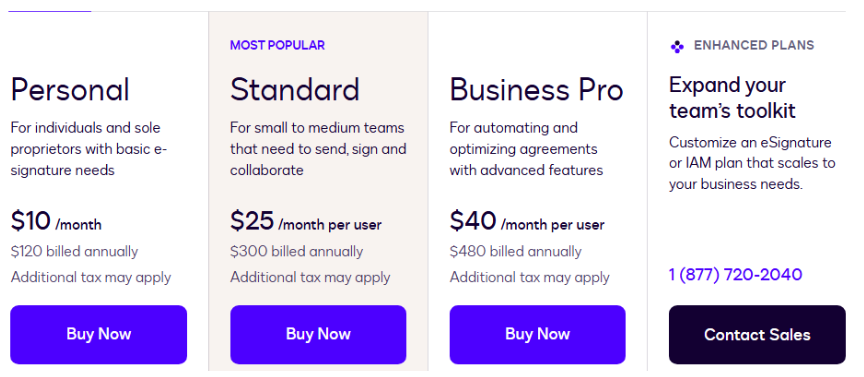Click the MOST POPULAR label
Screen dimensions: 864x377
[x=277, y=45]
